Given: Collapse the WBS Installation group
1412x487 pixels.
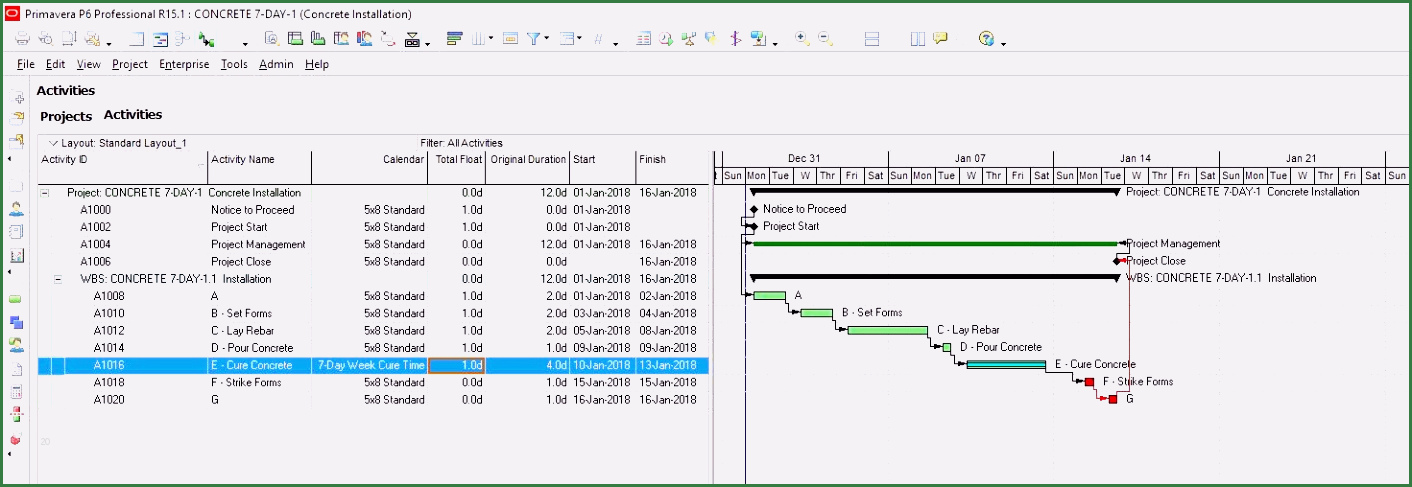Looking at the screenshot, I should click(x=58, y=279).
